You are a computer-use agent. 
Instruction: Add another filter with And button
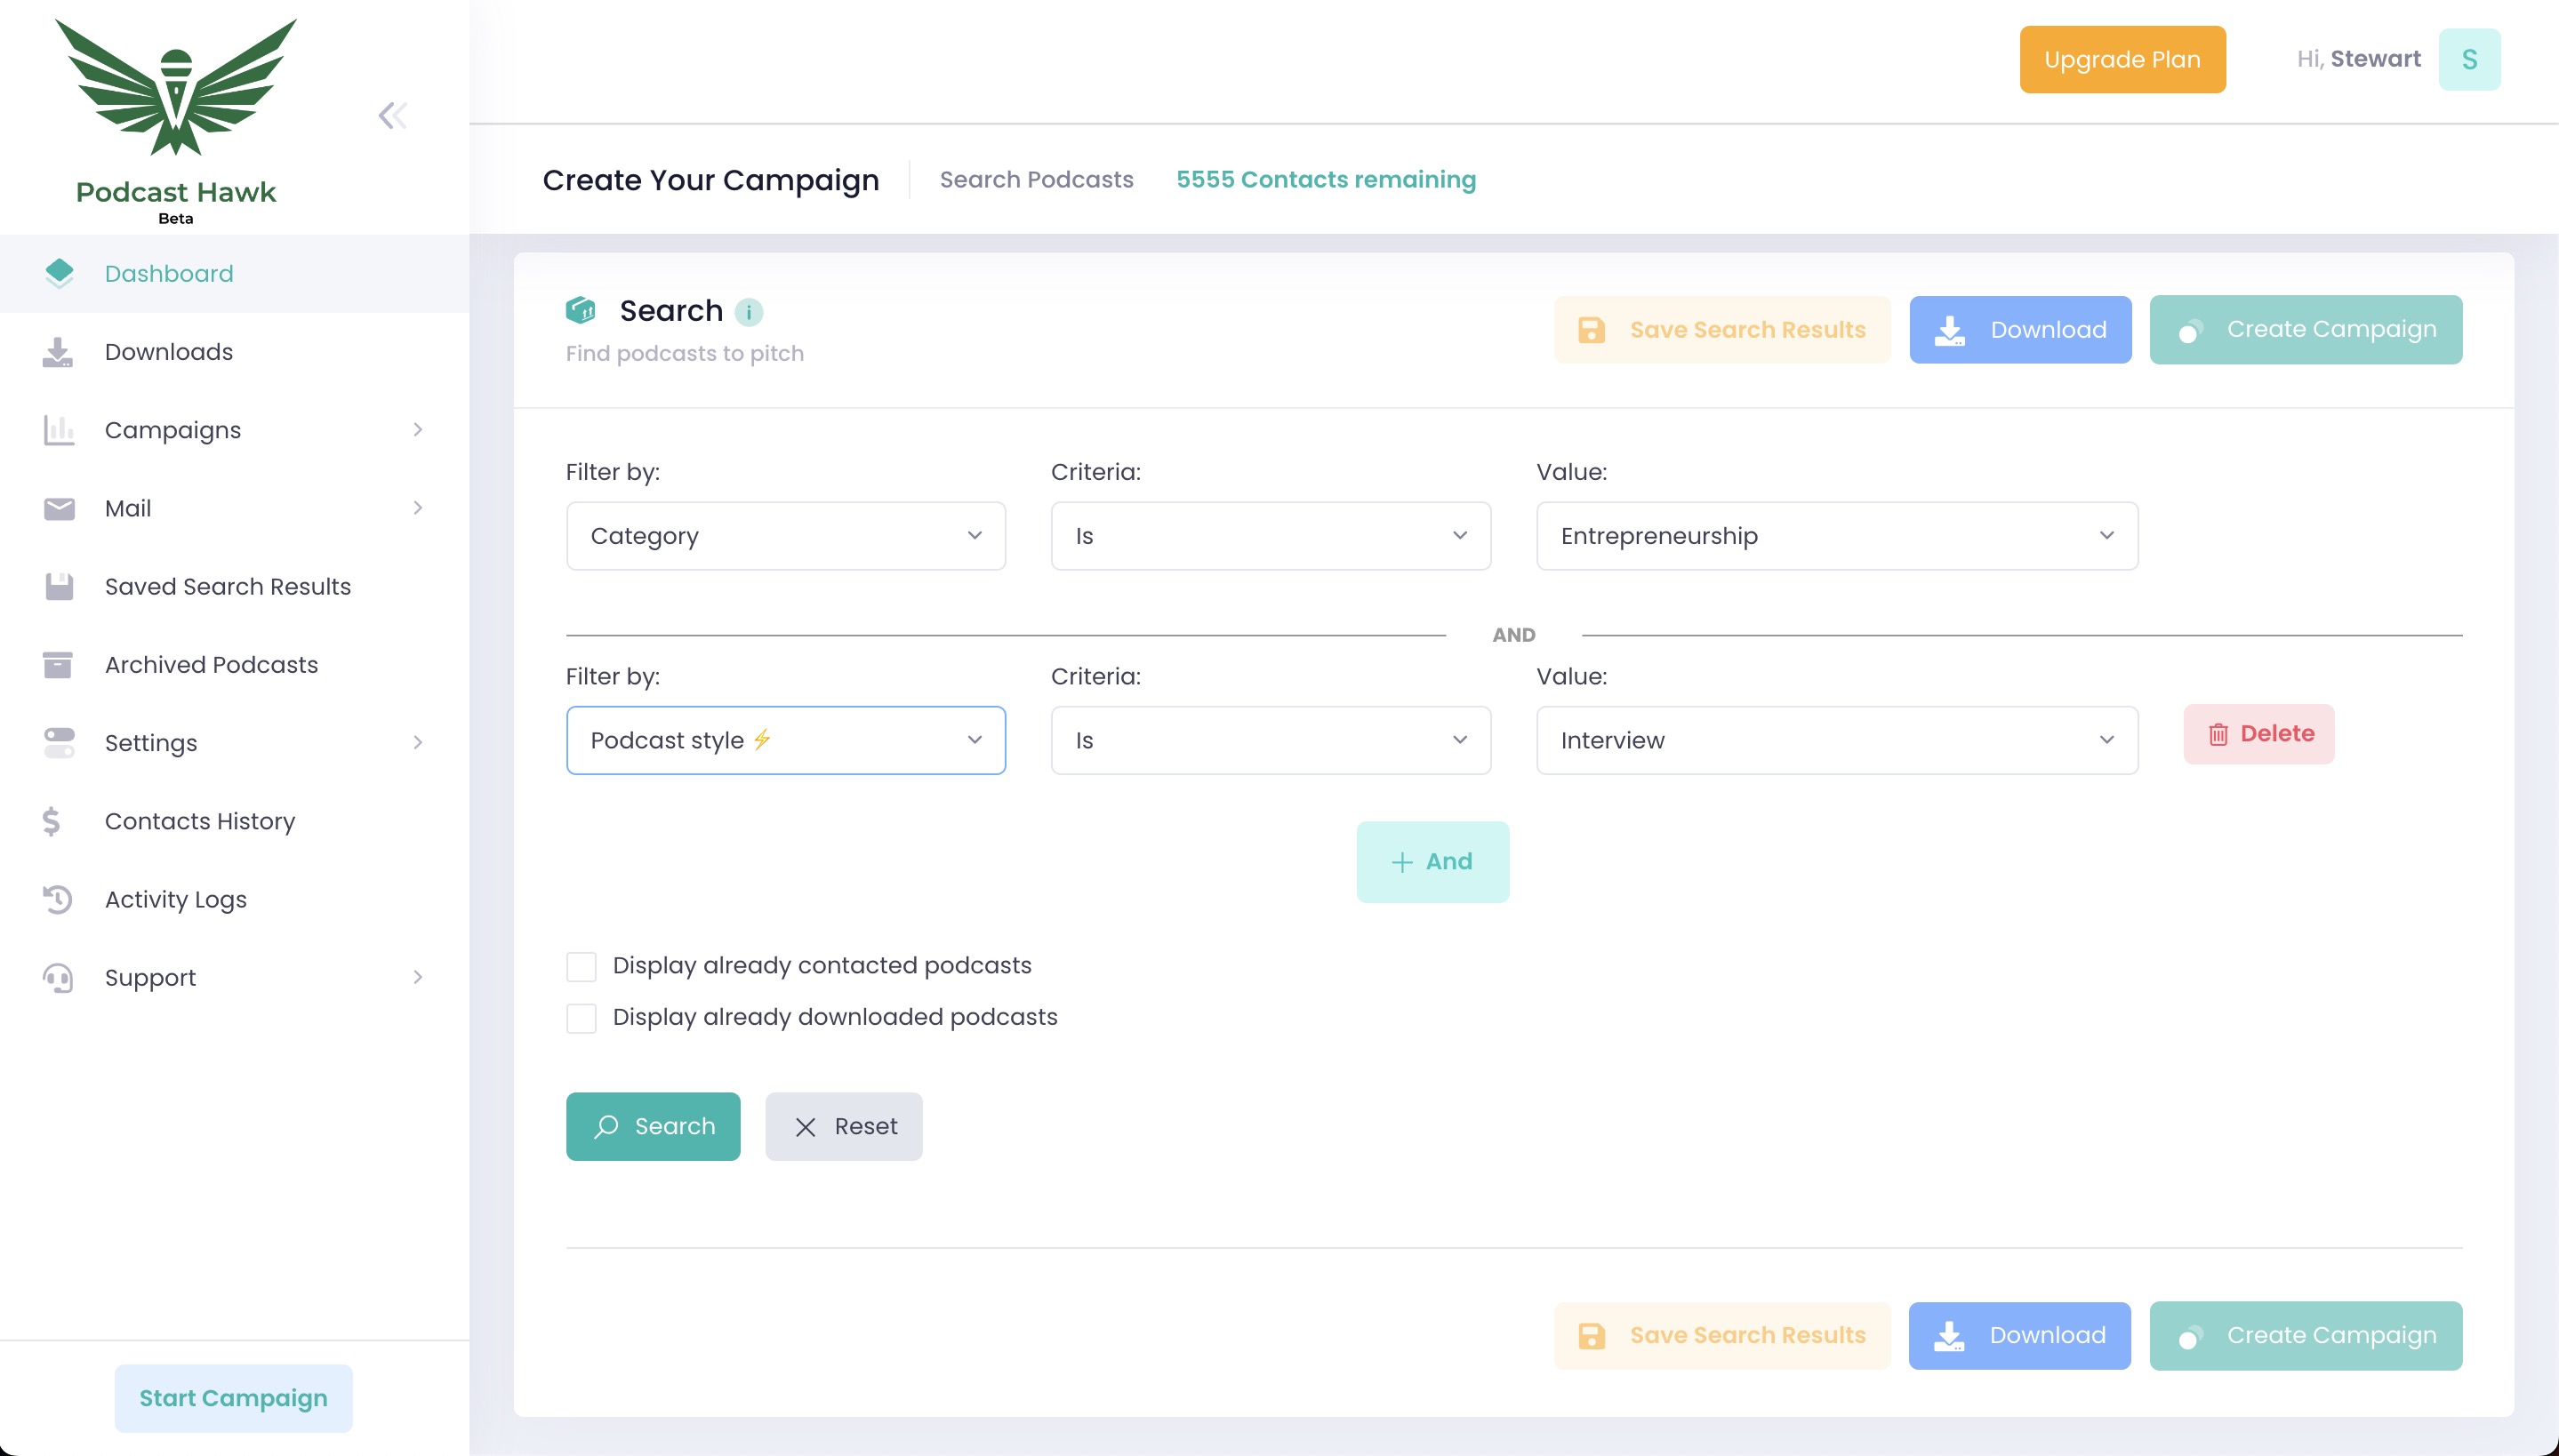click(1432, 862)
